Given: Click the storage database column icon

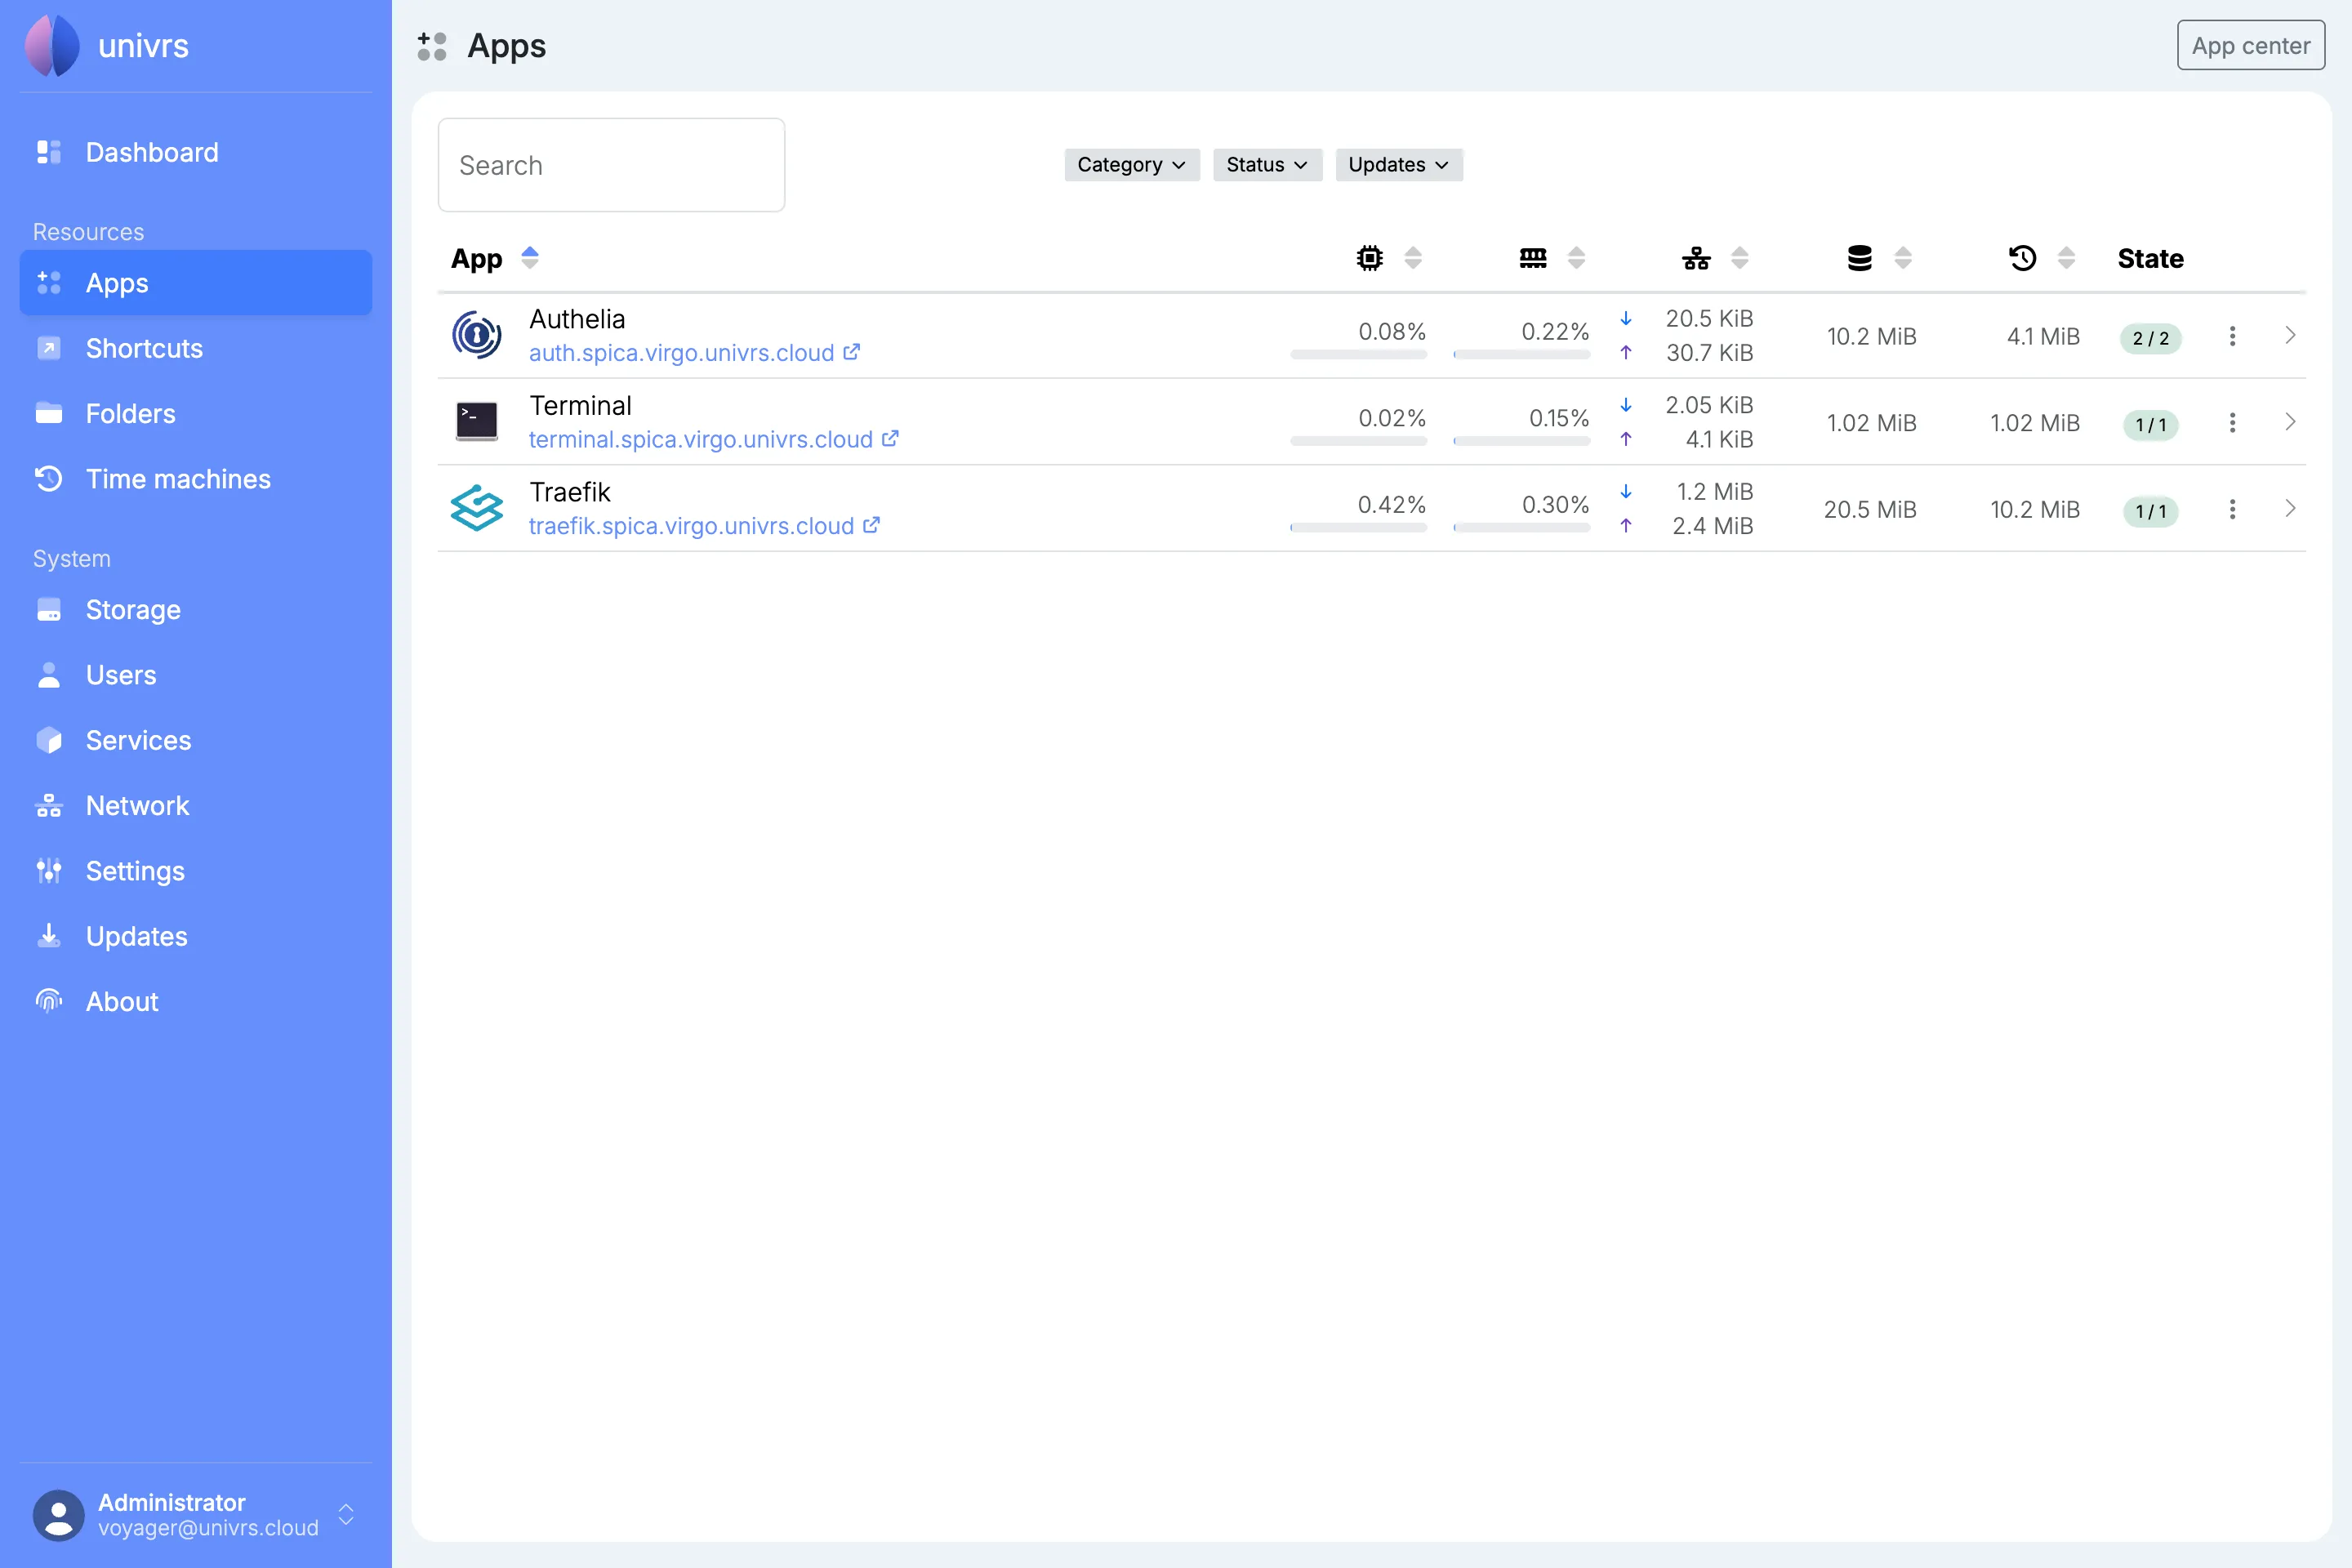Looking at the screenshot, I should [1859, 258].
